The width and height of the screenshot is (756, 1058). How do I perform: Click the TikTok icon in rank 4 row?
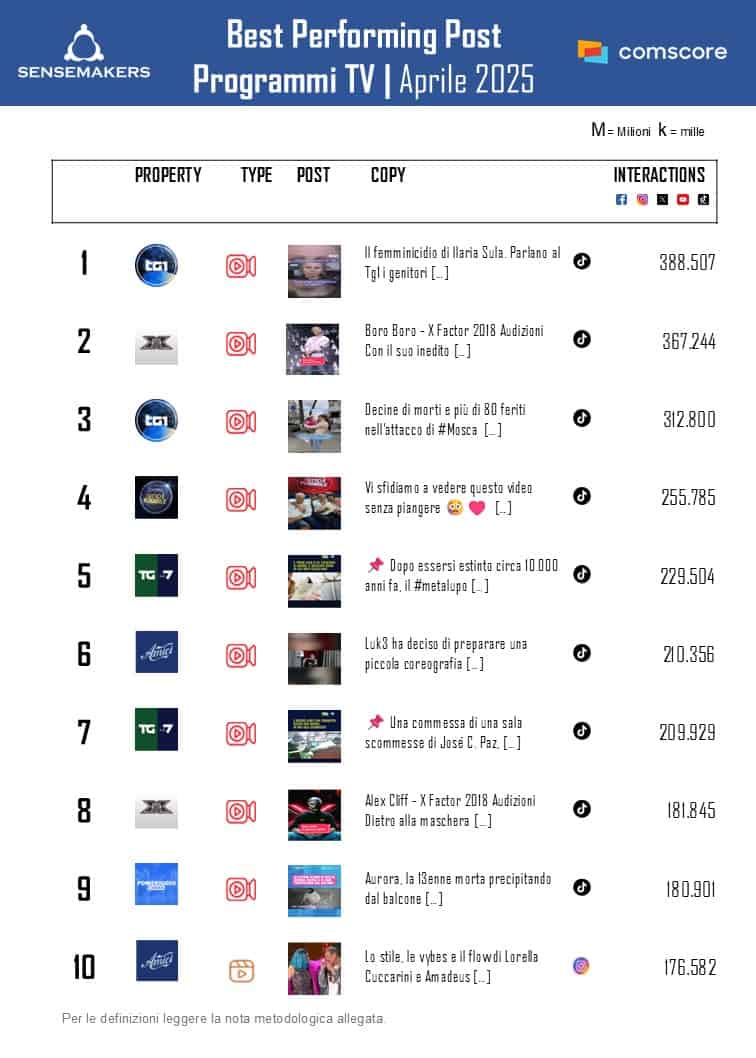(582, 496)
